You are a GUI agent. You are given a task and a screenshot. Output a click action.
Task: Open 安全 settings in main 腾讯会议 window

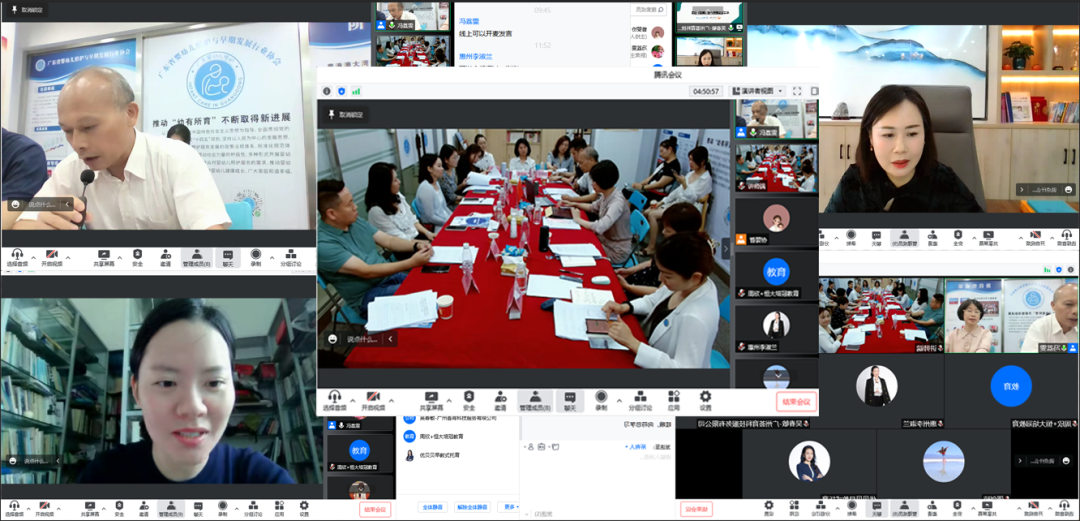(x=469, y=400)
